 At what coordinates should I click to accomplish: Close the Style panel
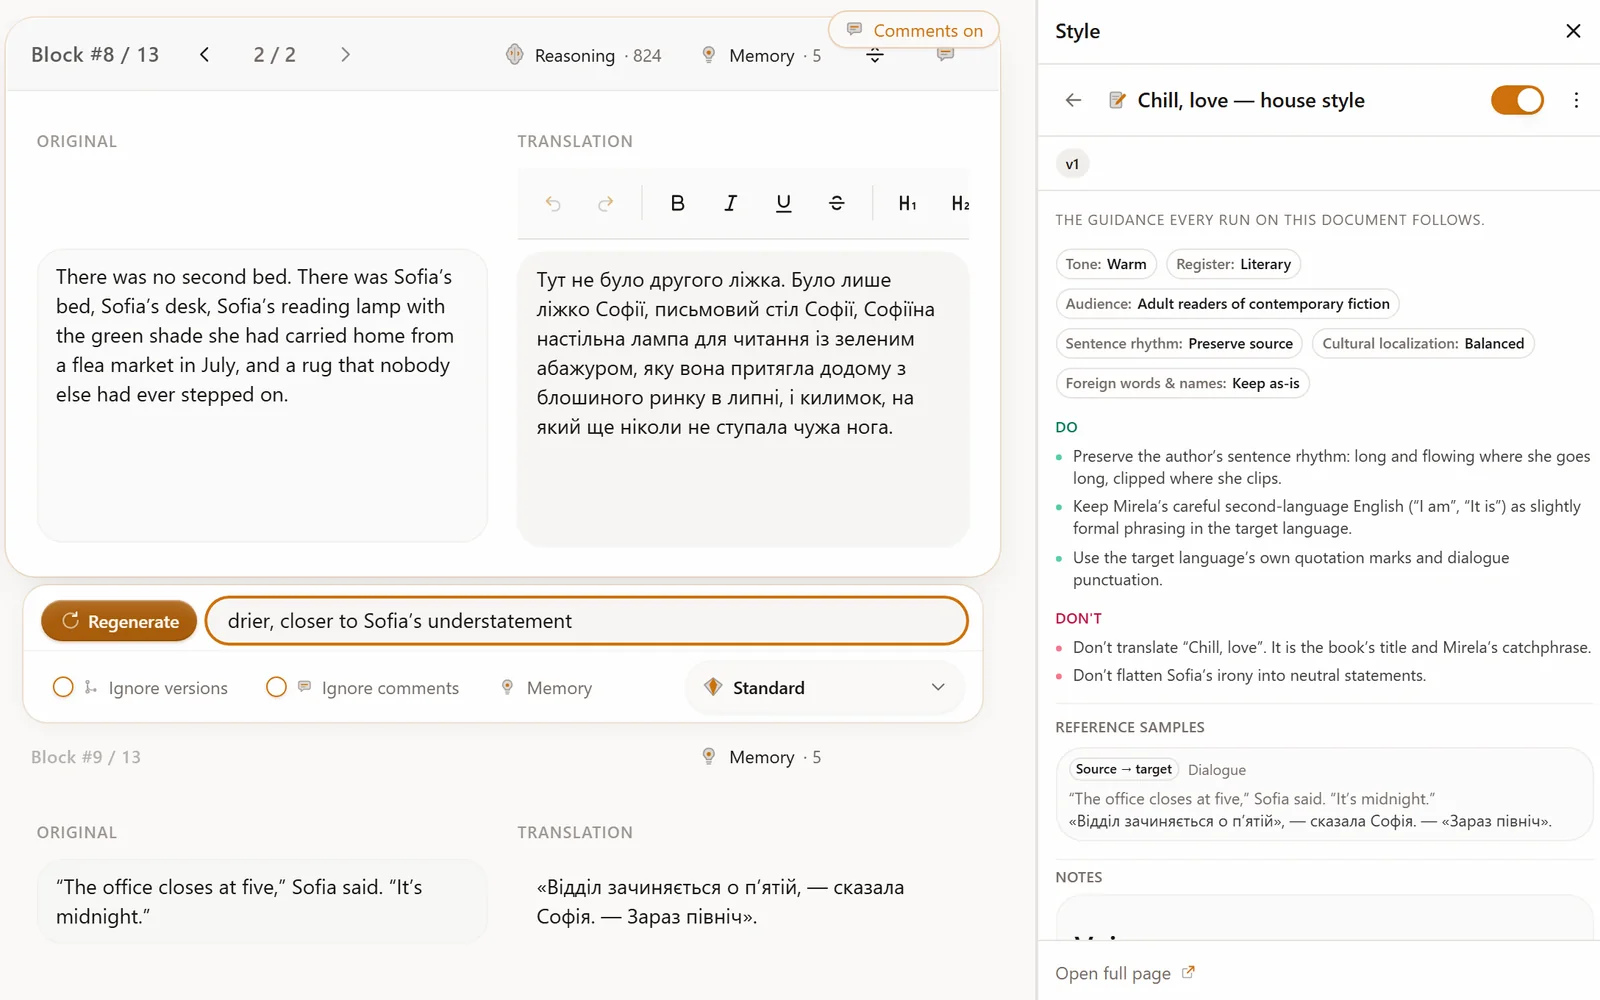tap(1573, 31)
